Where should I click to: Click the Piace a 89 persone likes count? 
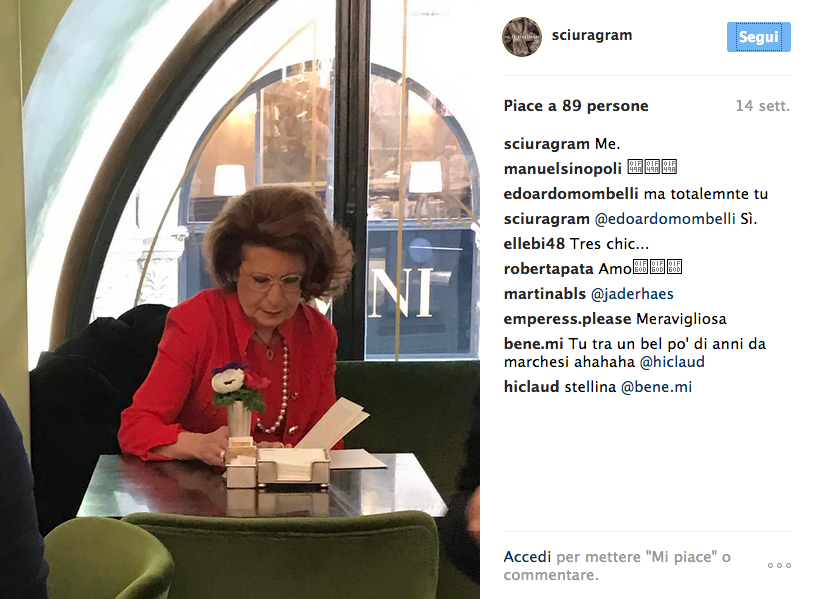click(x=576, y=106)
